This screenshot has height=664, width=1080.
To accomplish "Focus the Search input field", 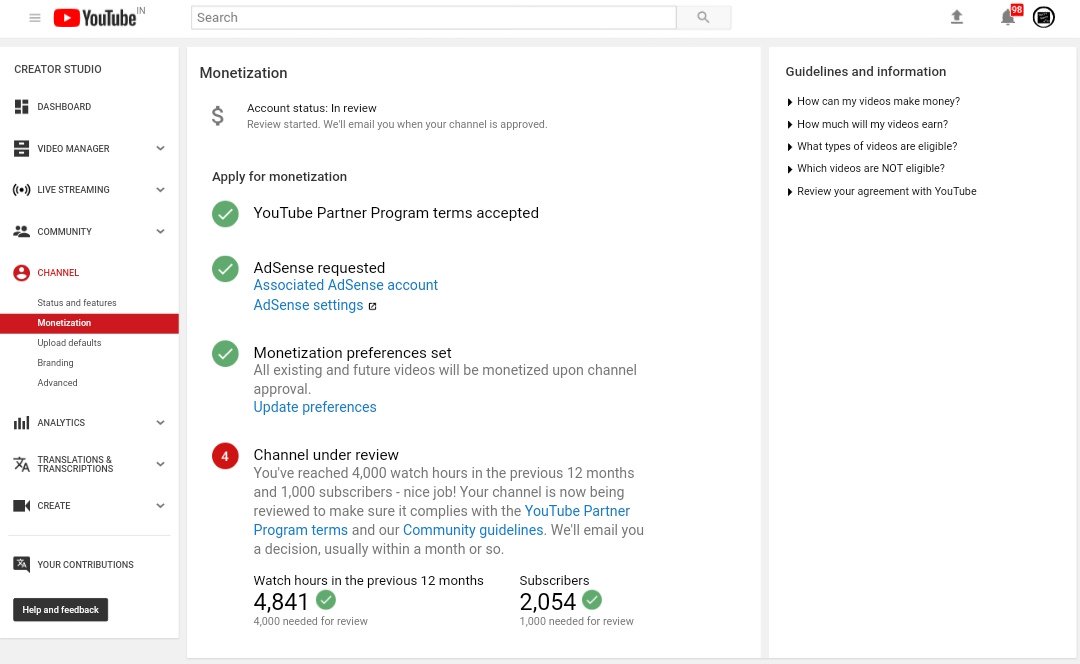I will pos(433,17).
